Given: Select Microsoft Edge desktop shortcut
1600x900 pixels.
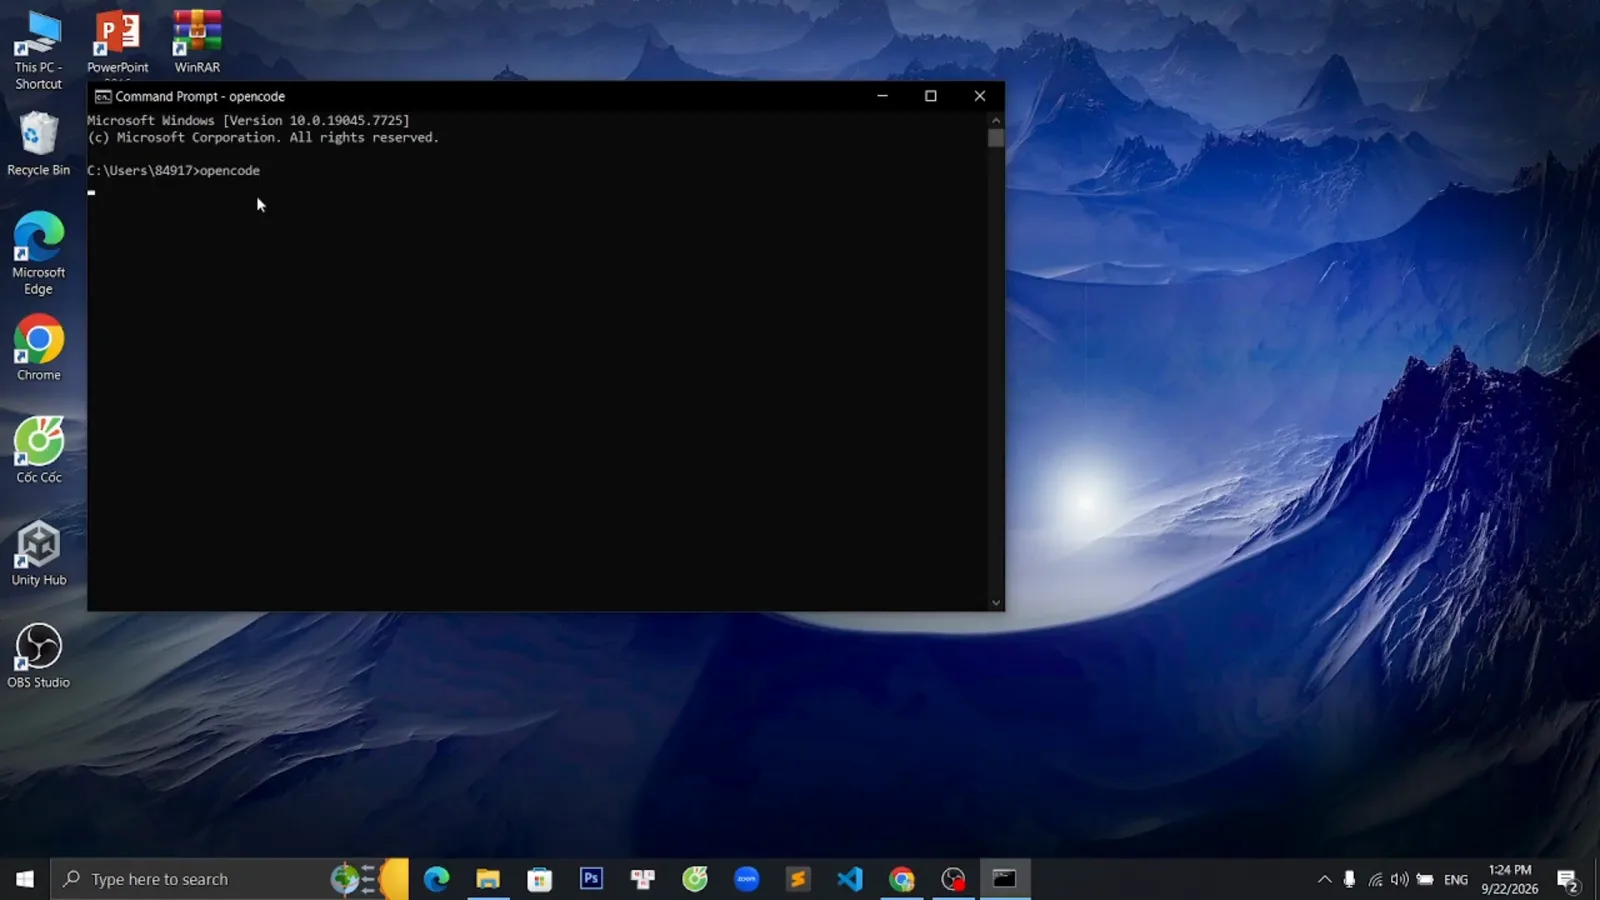Looking at the screenshot, I should click(x=38, y=253).
